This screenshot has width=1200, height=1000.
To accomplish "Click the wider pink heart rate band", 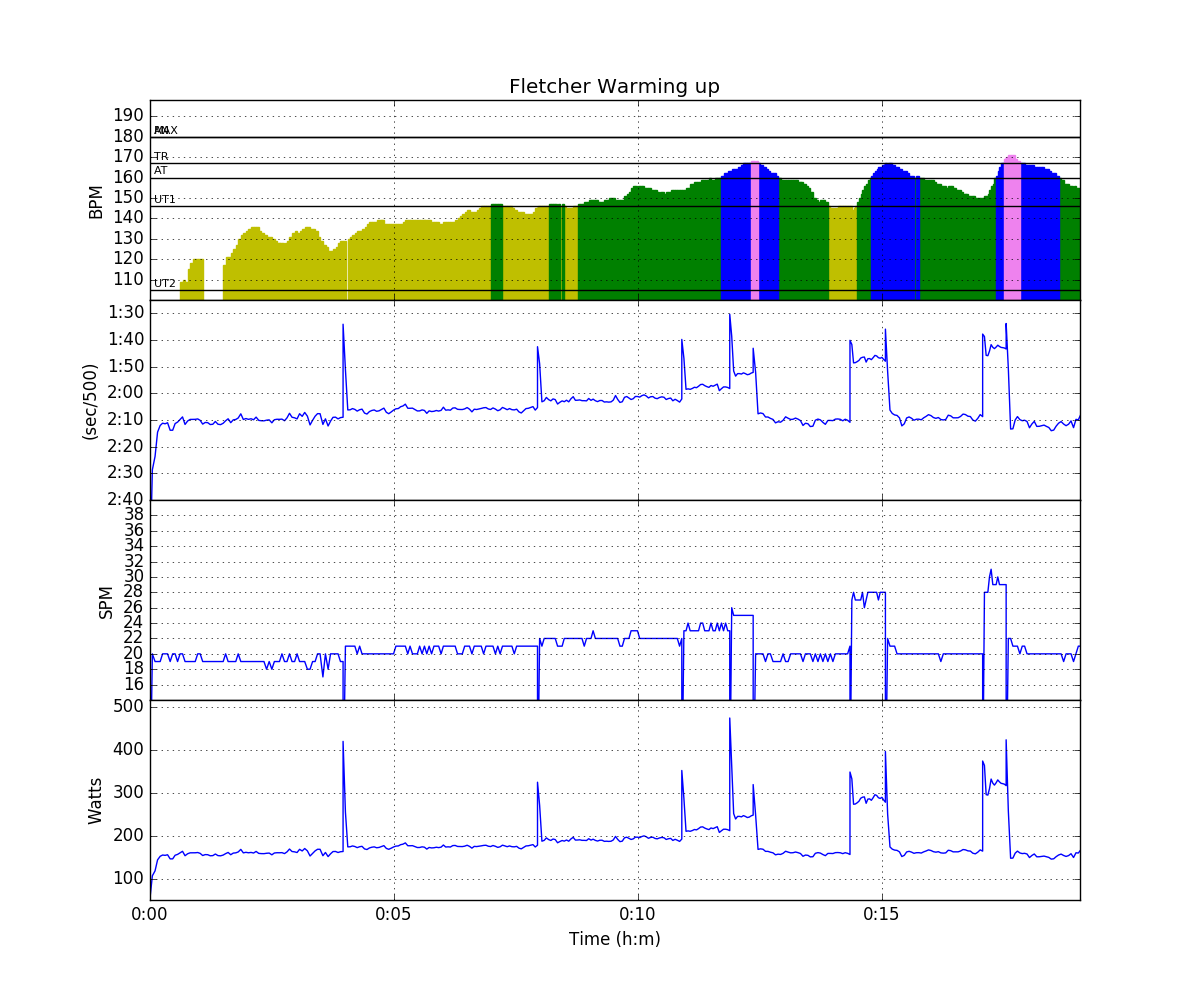I will point(1012,230).
